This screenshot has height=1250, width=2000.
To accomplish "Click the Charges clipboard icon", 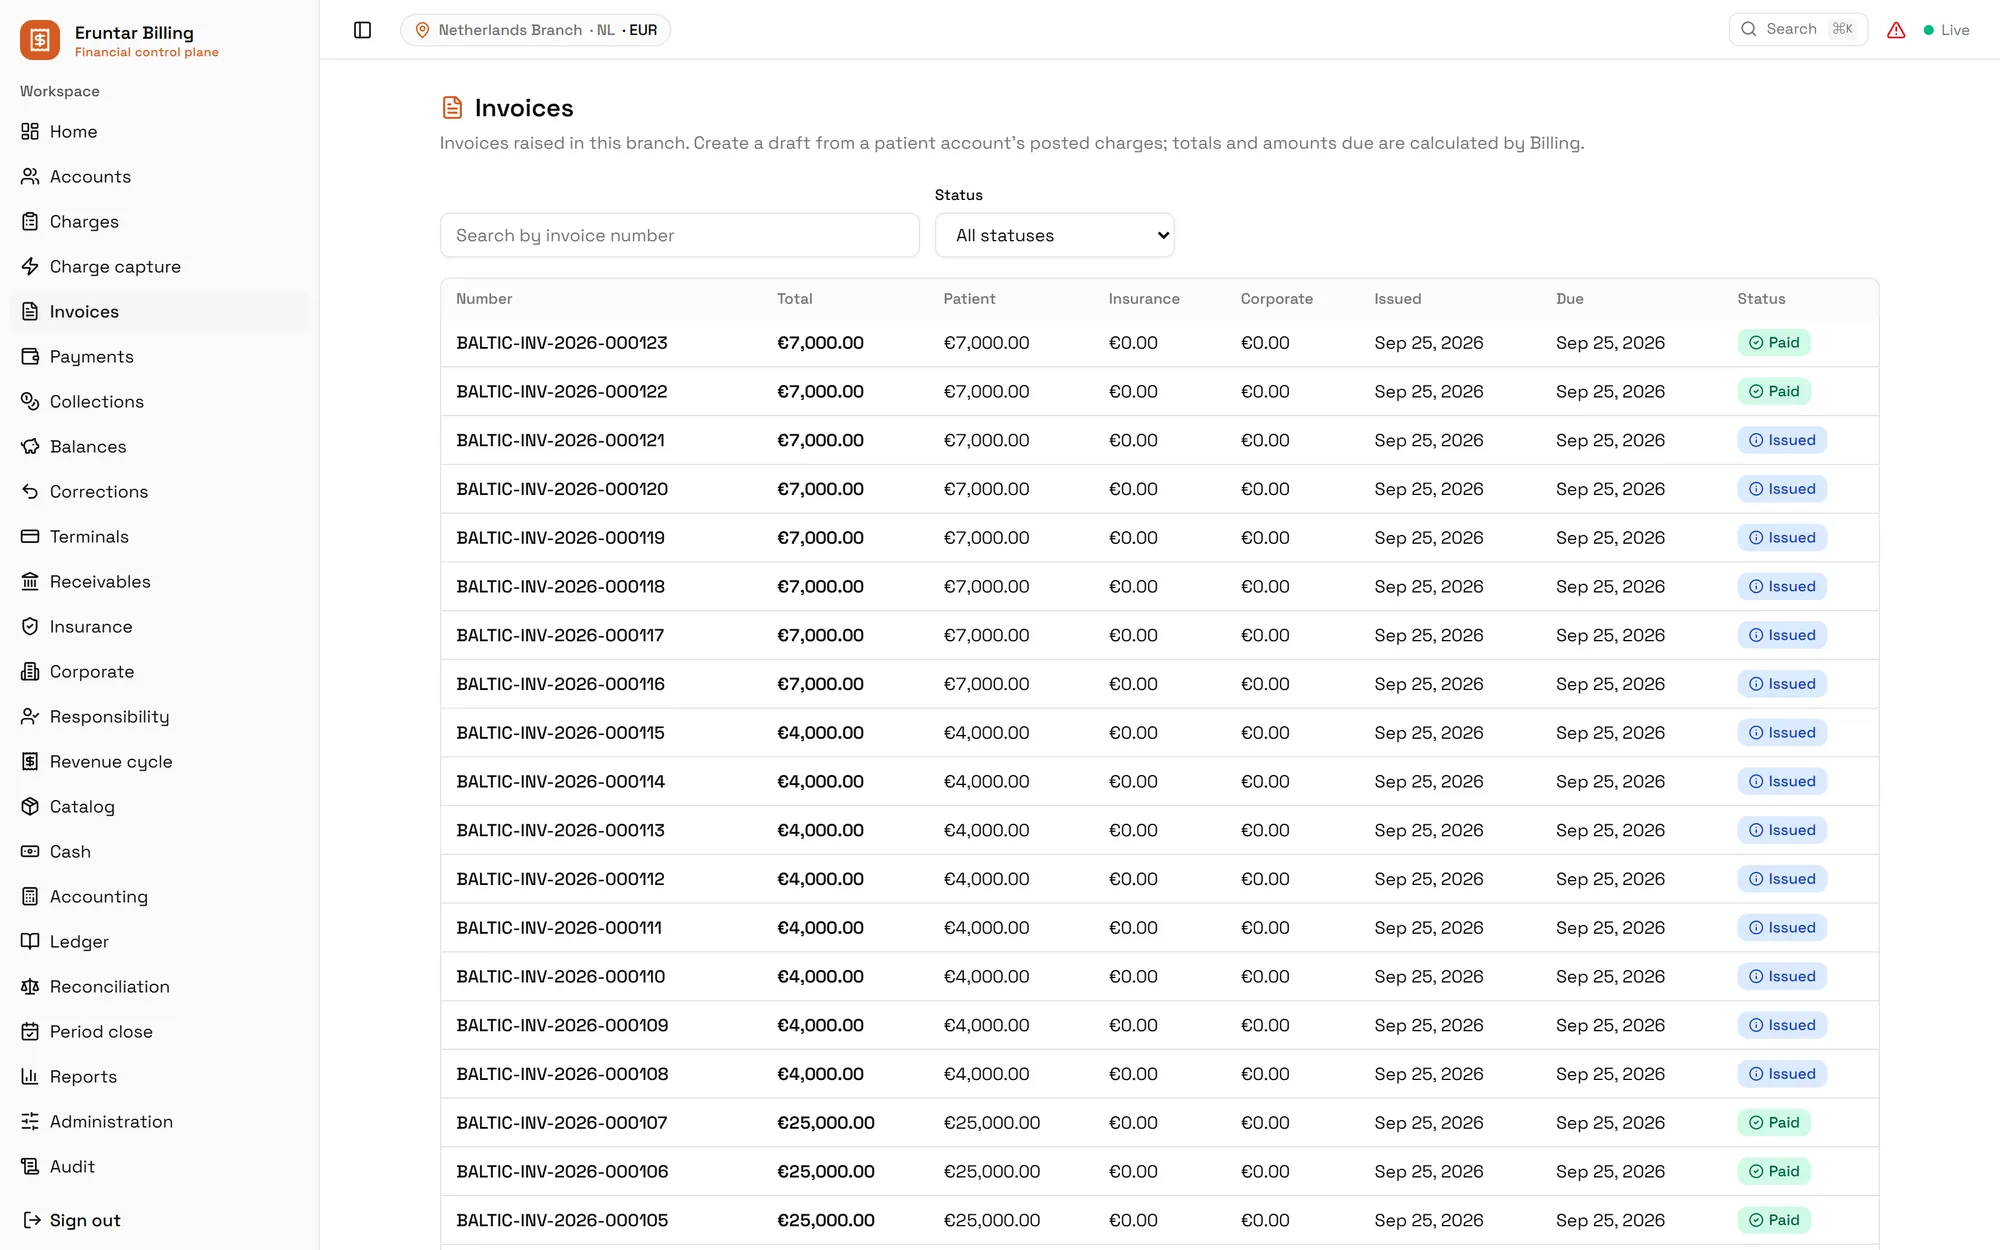I will [30, 222].
